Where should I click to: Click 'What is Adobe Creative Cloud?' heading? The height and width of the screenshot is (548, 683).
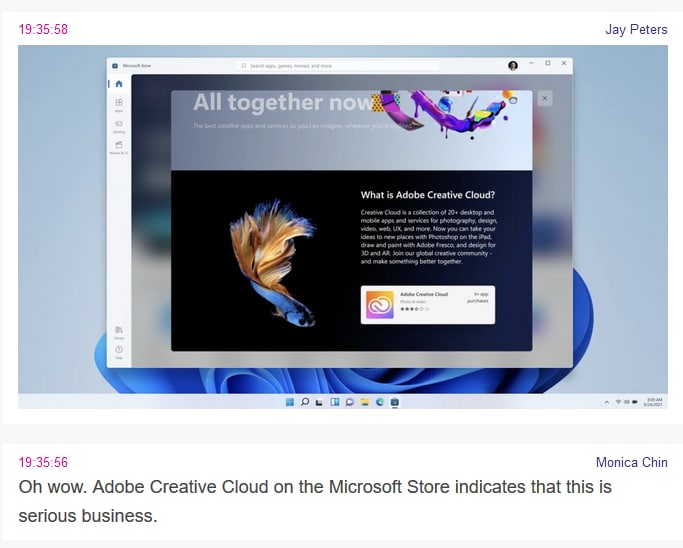[x=428, y=195]
